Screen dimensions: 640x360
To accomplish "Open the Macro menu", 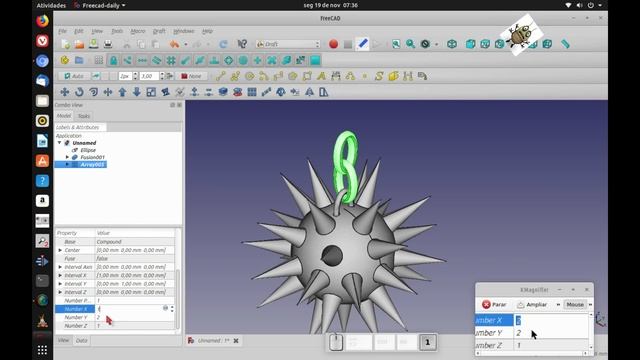I will tap(138, 31).
